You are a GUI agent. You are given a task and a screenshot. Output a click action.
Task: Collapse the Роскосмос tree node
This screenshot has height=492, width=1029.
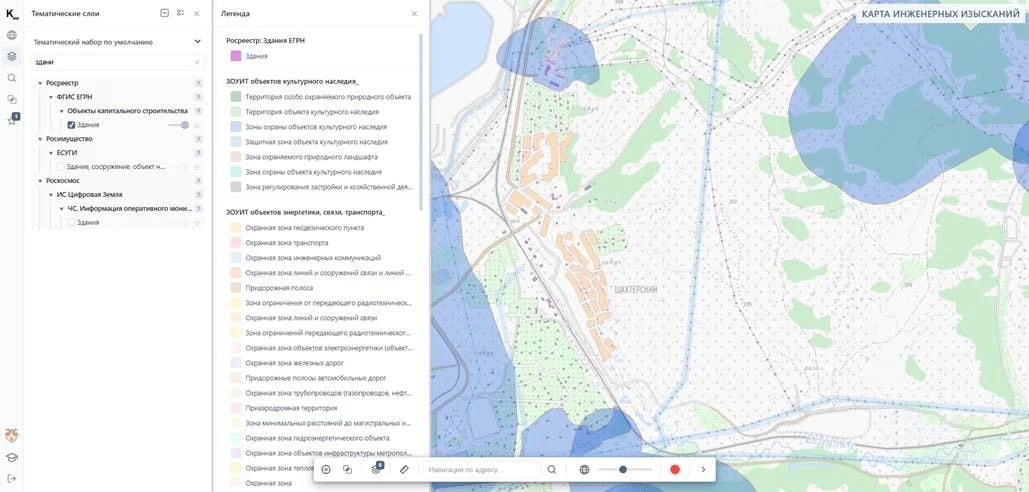(x=39, y=180)
